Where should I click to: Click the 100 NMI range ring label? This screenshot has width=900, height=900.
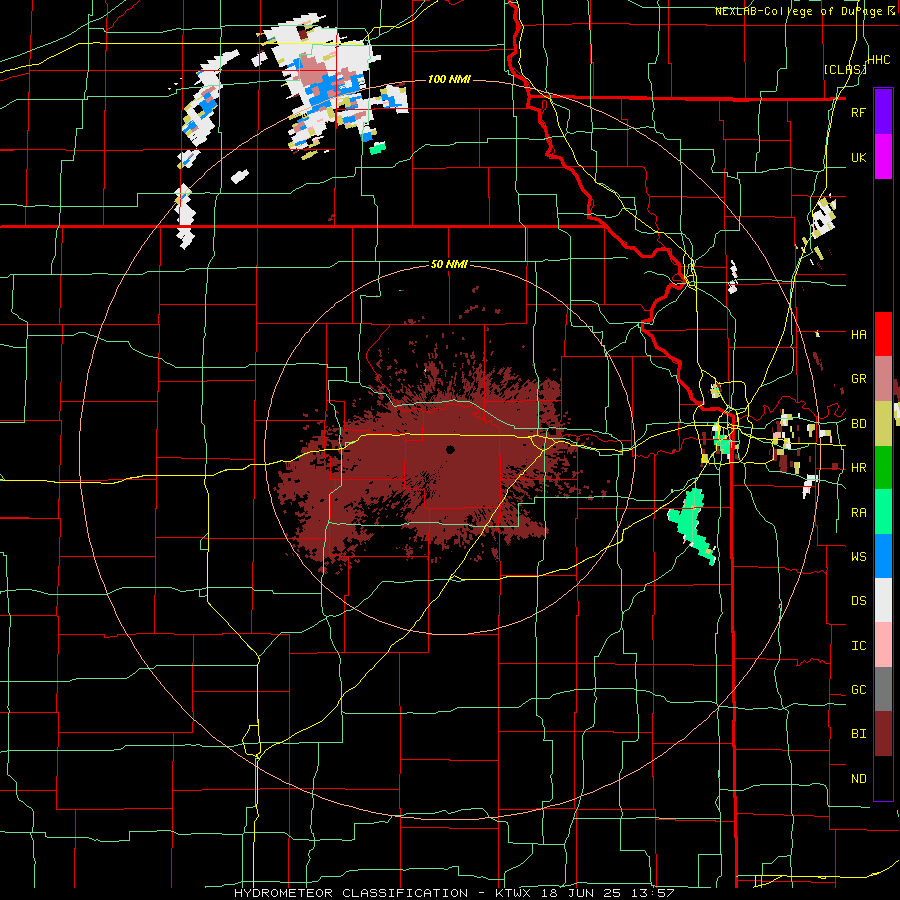[x=449, y=79]
